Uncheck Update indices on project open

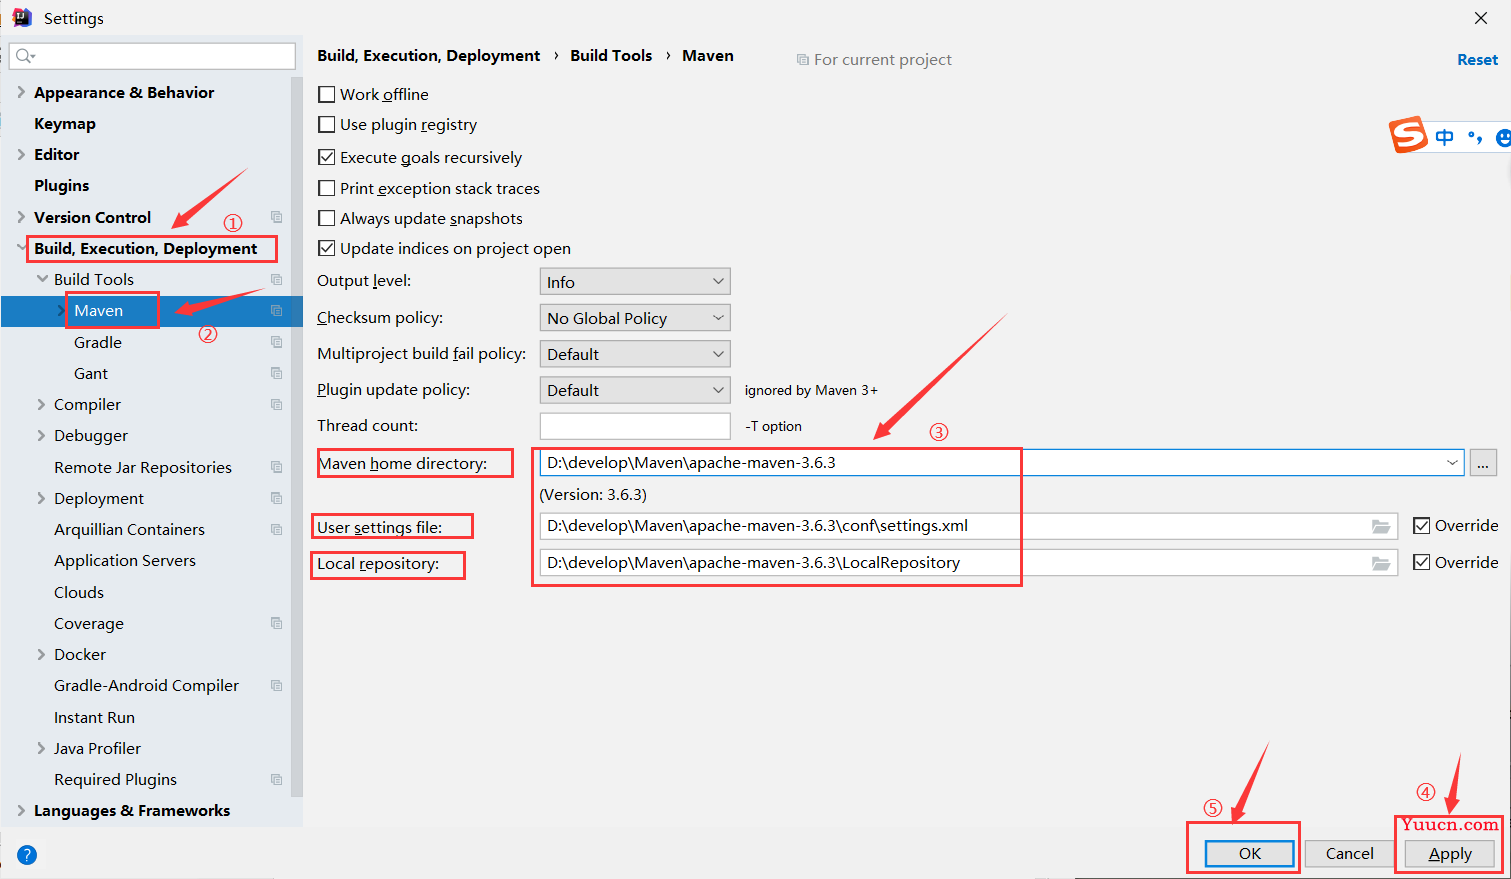[326, 248]
